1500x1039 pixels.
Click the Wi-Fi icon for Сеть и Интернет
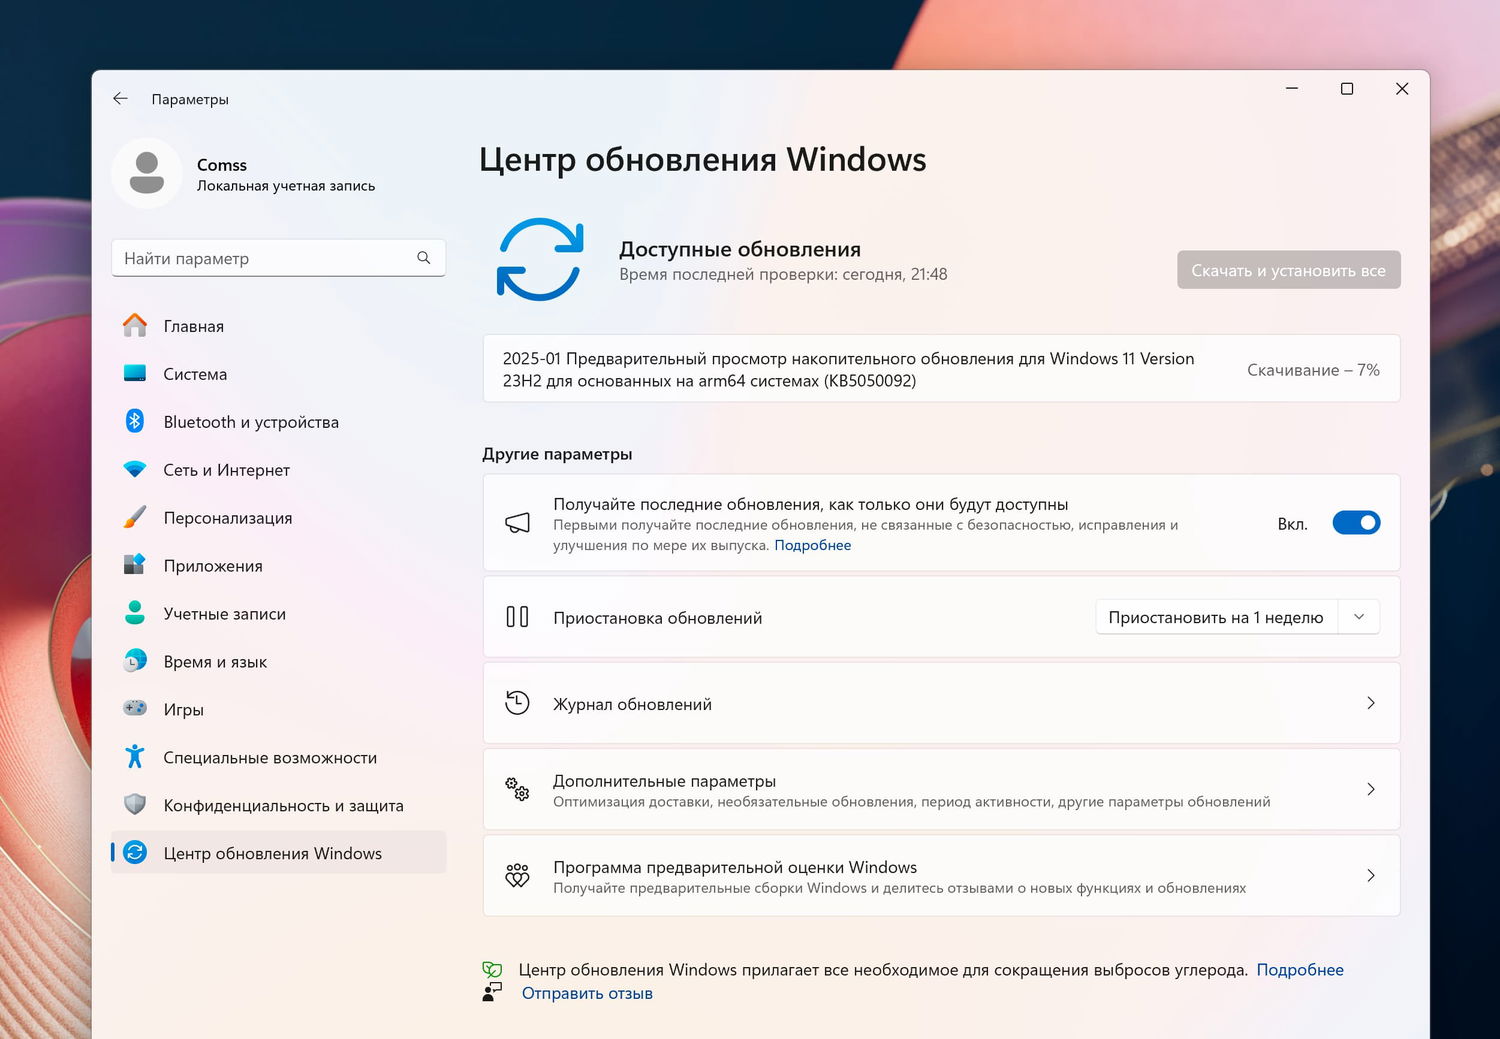click(135, 469)
